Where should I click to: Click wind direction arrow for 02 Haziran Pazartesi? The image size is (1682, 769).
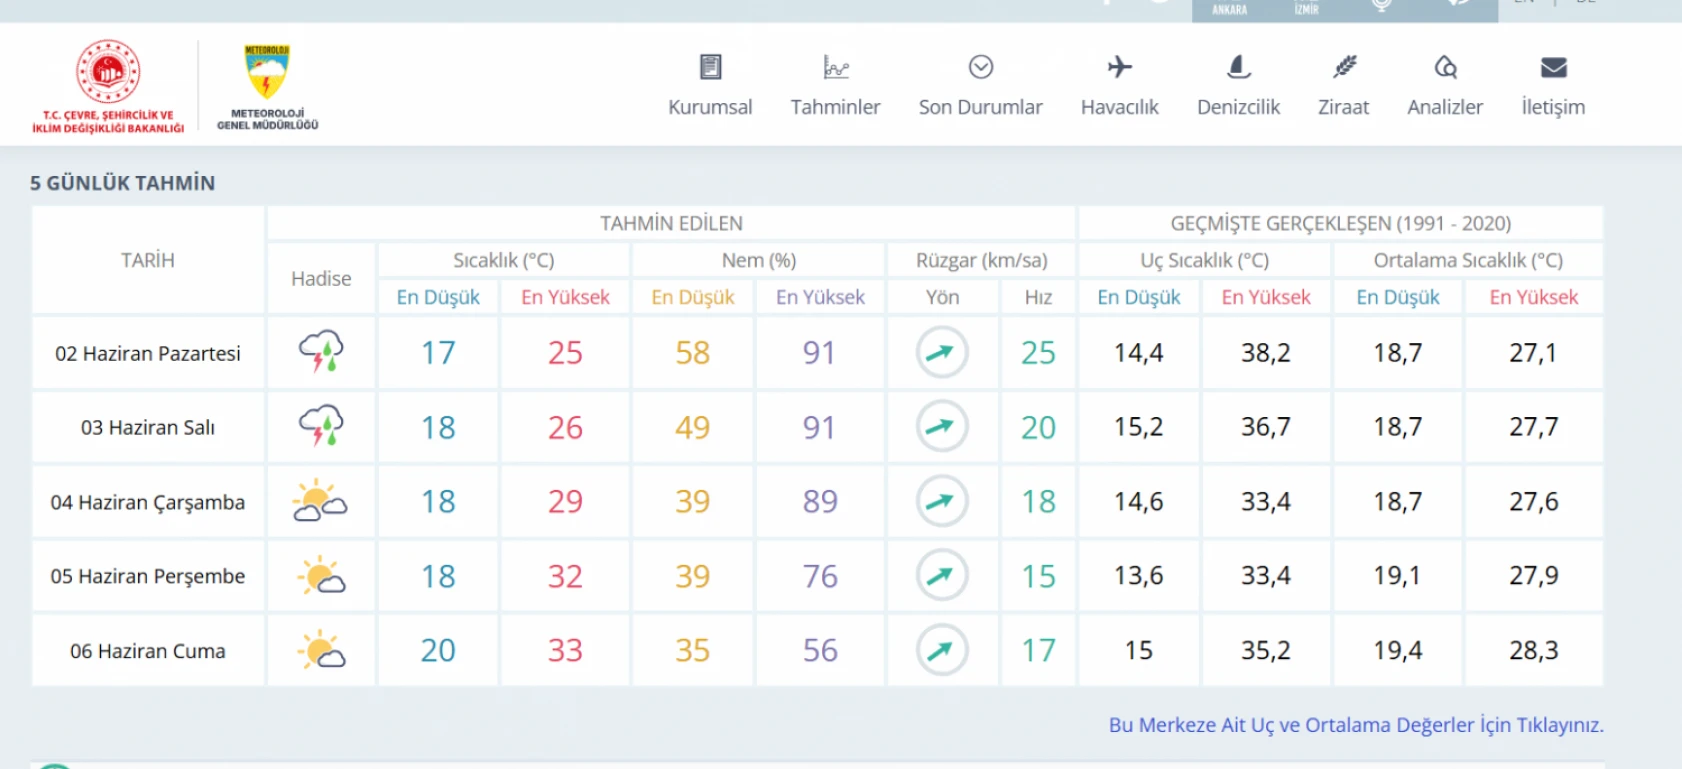(x=941, y=352)
